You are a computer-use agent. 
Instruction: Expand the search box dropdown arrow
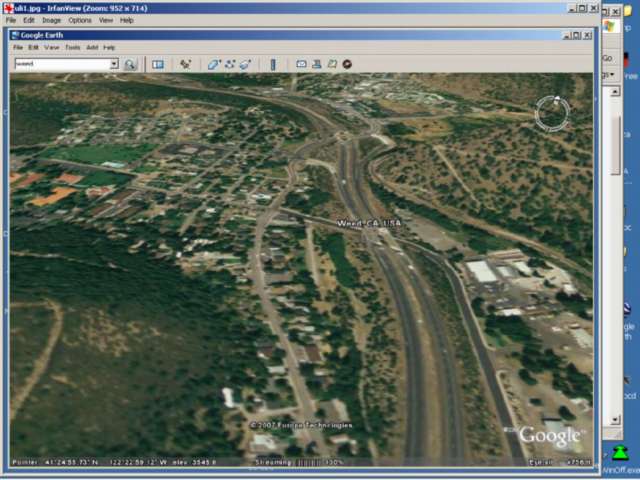click(113, 64)
